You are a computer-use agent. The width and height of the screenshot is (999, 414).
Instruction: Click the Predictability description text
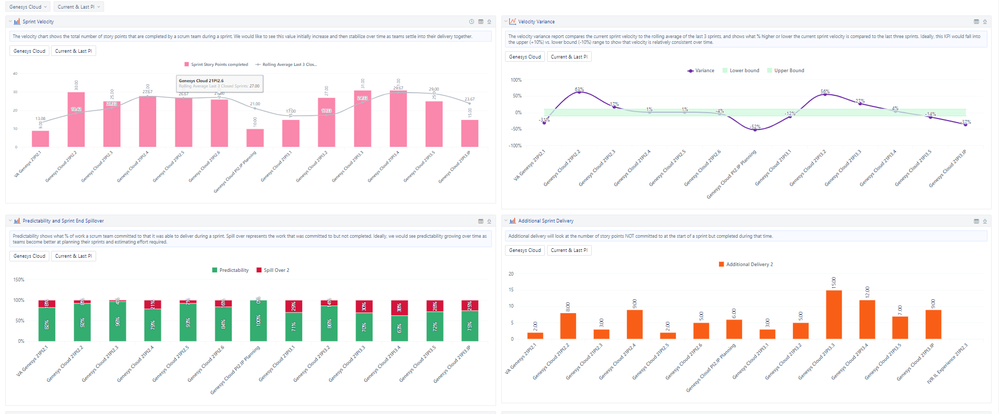coord(250,239)
